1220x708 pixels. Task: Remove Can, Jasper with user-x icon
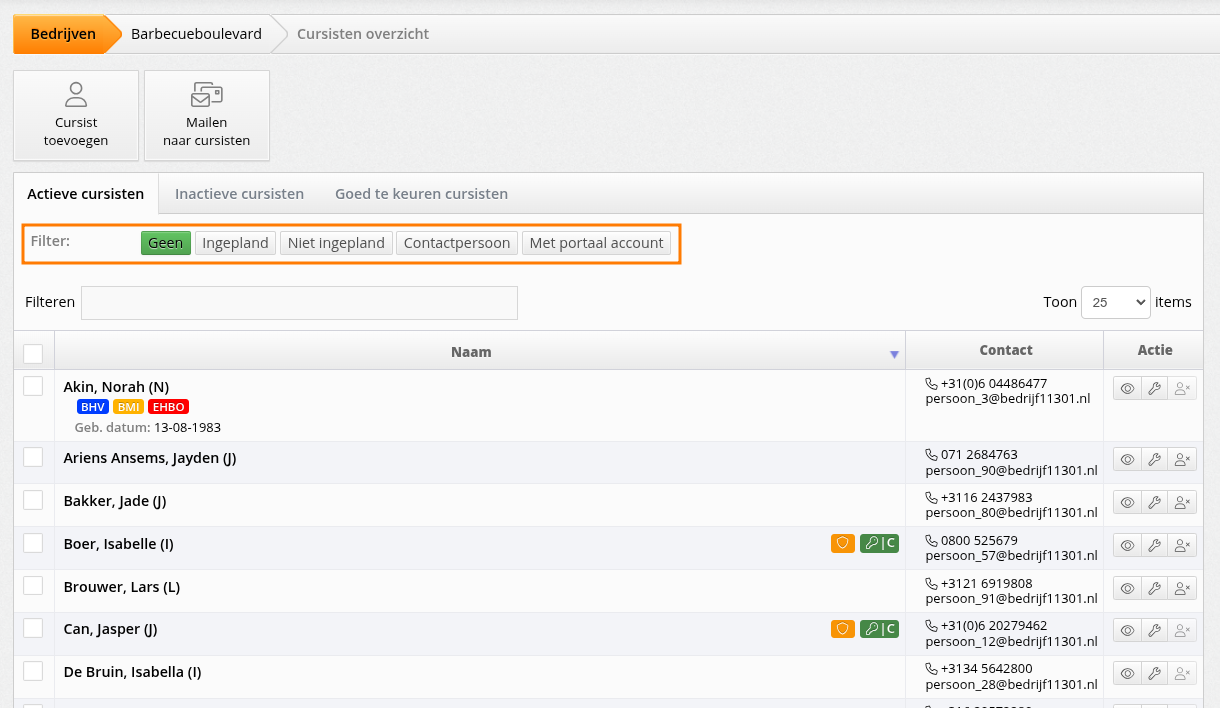[x=1182, y=631]
